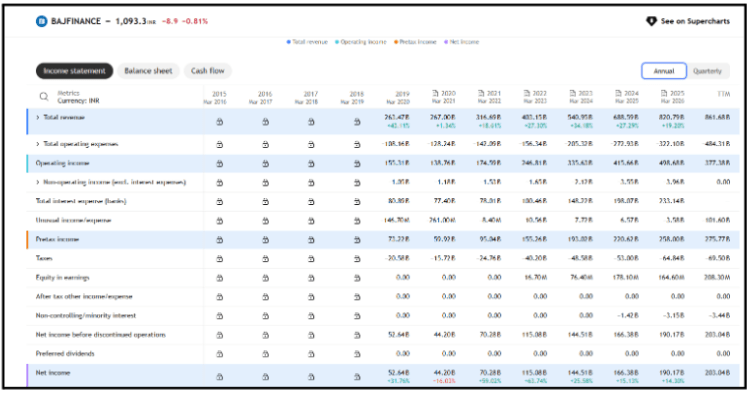Viewport: 756px width, 394px height.
Task: Click the 820.79B total revenue value
Action: [x=672, y=117]
